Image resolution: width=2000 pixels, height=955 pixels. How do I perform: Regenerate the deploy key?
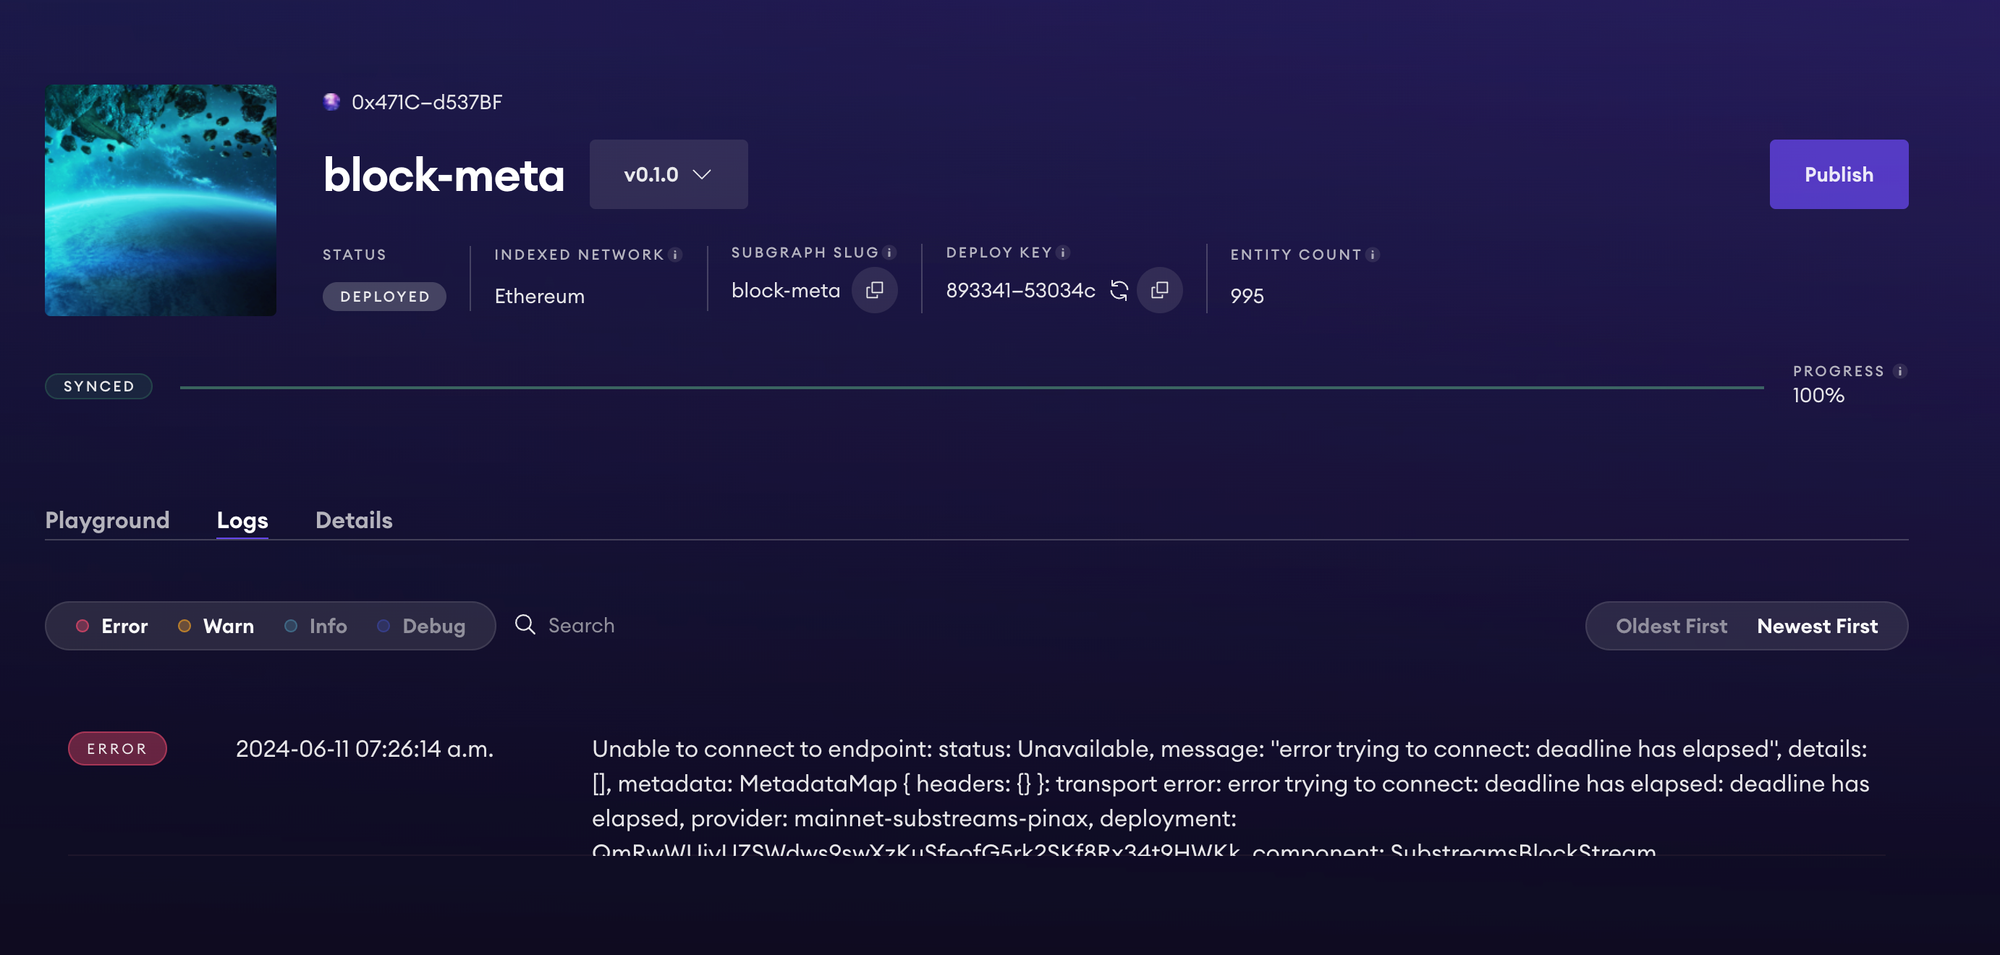[x=1119, y=290]
